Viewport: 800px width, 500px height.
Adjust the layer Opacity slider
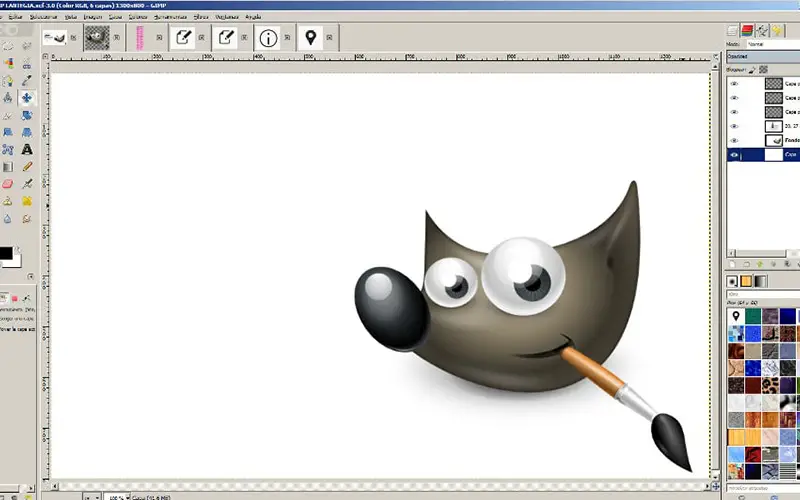(x=763, y=57)
